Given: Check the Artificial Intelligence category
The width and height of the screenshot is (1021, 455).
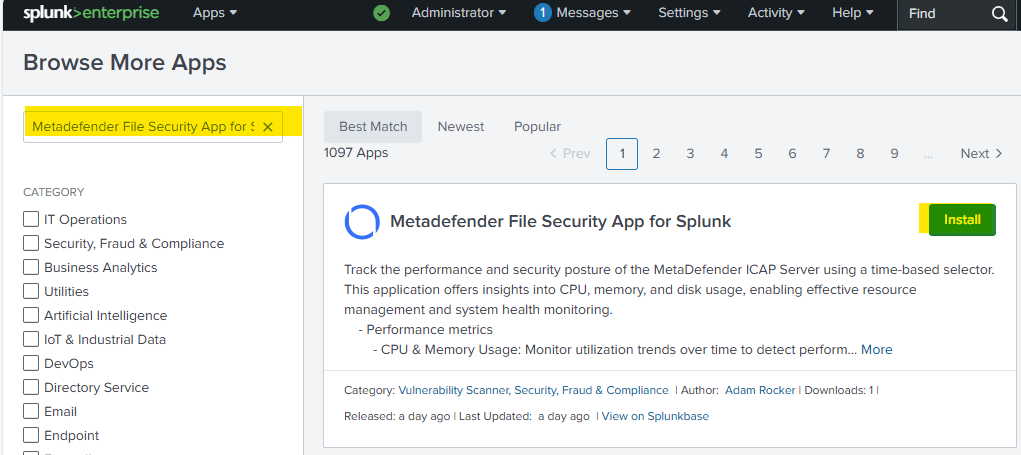Looking at the screenshot, I should pos(31,316).
